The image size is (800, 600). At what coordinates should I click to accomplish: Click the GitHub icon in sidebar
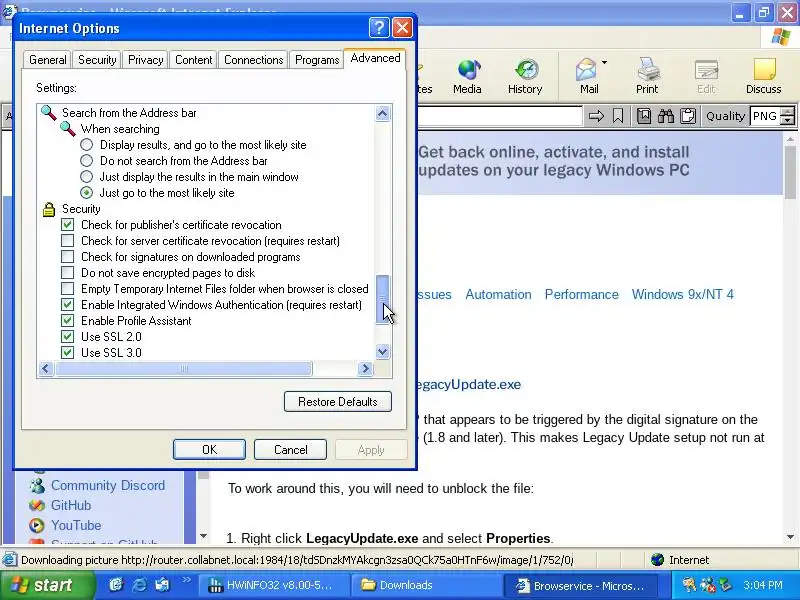point(37,505)
